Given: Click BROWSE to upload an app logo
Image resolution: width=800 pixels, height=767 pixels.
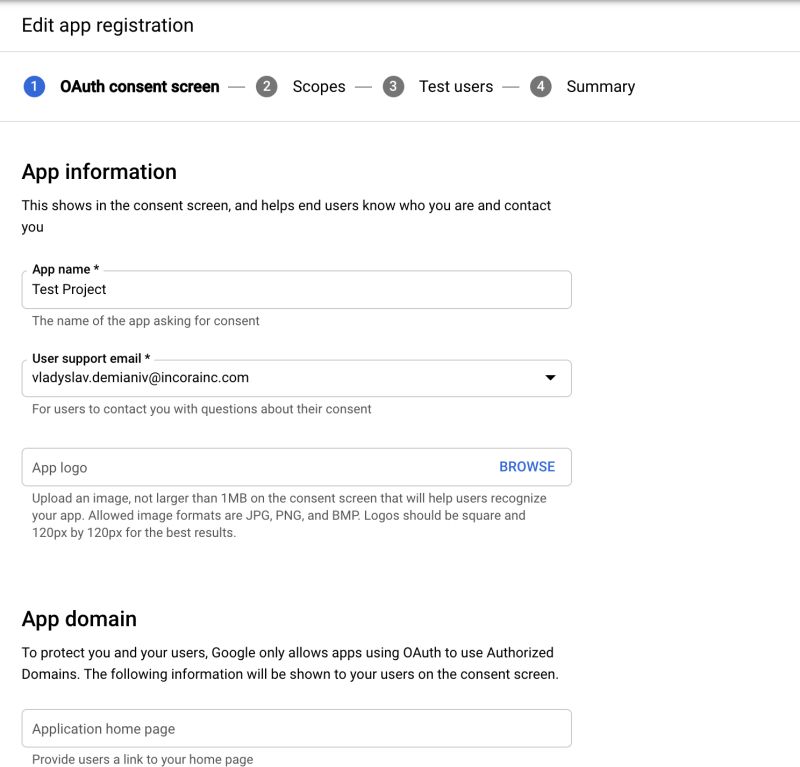Looking at the screenshot, I should [527, 466].
